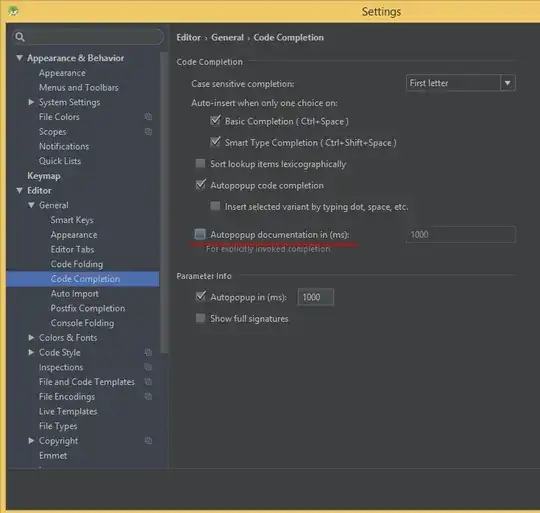Enable Show full signatures checkbox
540x513 pixels.
pyautogui.click(x=200, y=318)
